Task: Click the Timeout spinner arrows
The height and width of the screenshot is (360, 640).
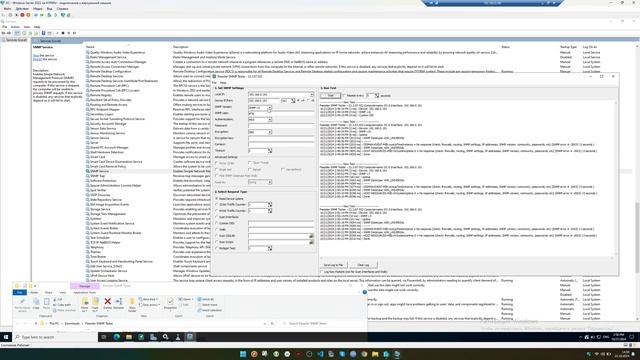Action: coord(270,151)
